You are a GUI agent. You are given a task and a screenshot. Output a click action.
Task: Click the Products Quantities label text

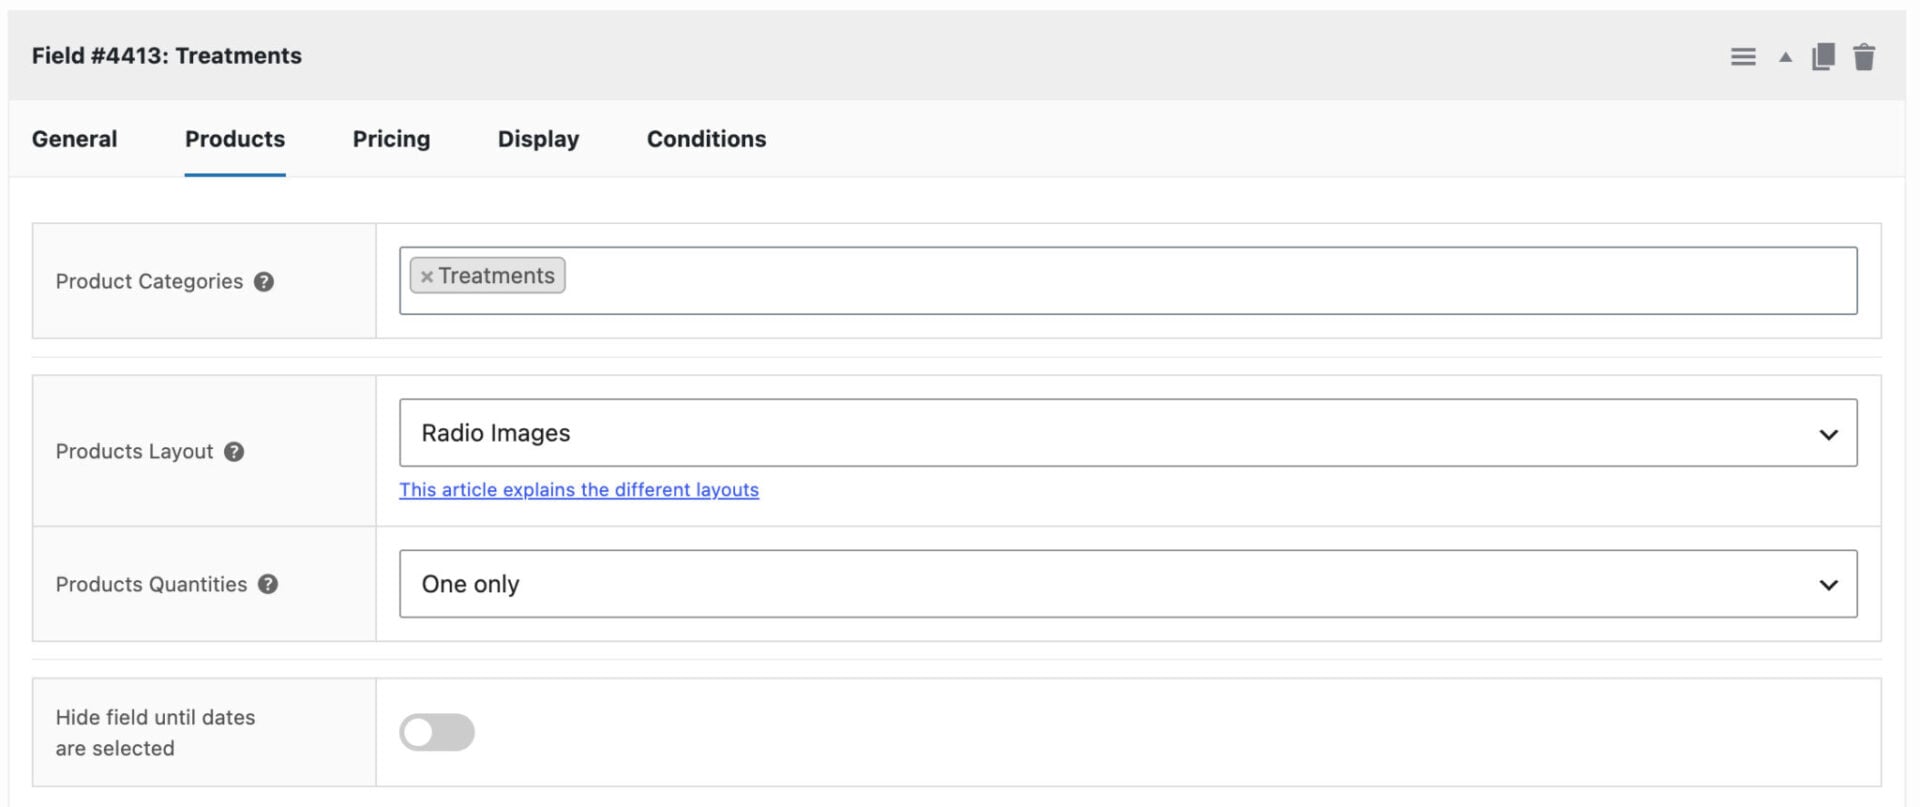pyautogui.click(x=151, y=584)
